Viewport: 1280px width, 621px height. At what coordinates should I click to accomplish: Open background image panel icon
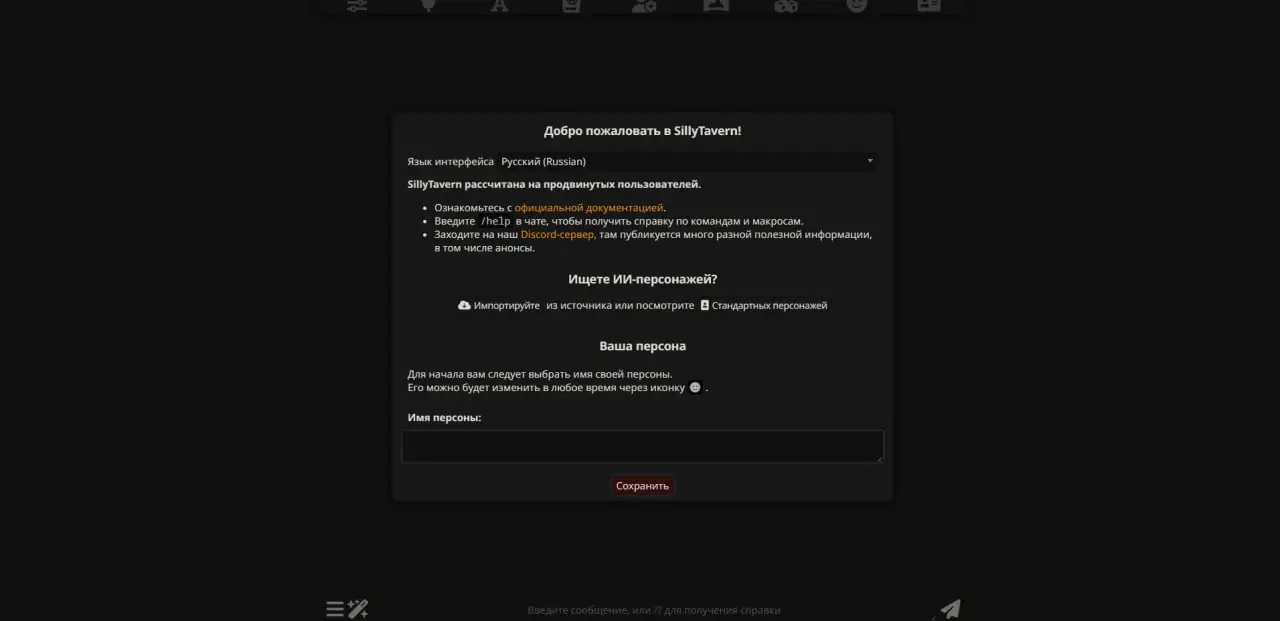coord(715,5)
